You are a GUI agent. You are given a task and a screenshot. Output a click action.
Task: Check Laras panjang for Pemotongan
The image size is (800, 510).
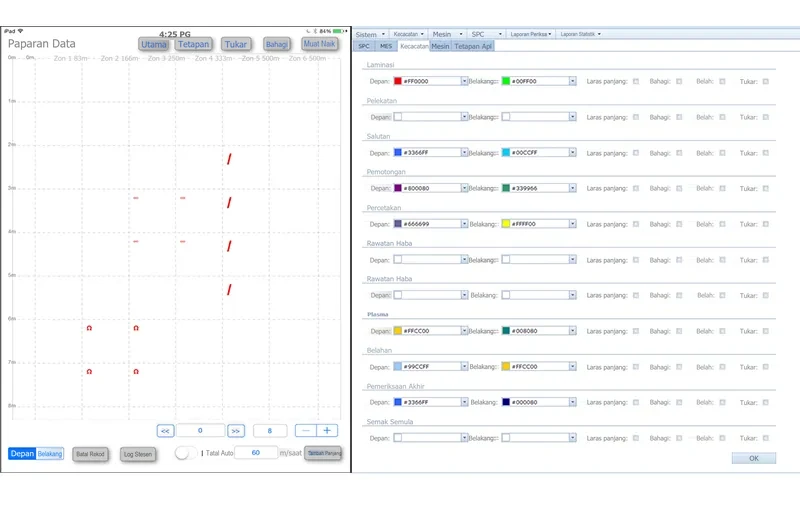[x=636, y=188]
